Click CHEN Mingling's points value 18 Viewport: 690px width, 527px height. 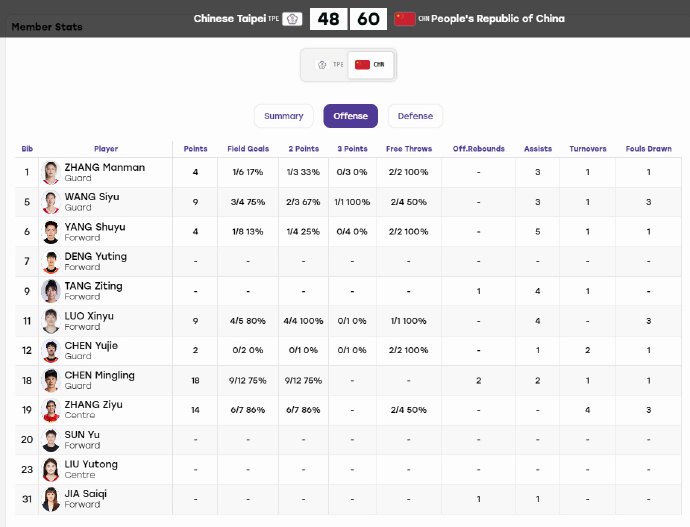point(195,381)
